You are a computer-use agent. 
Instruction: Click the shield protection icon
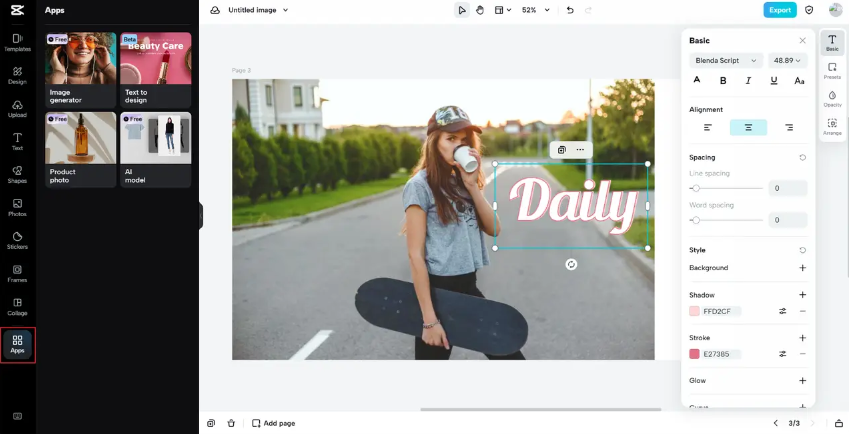pyautogui.click(x=809, y=10)
